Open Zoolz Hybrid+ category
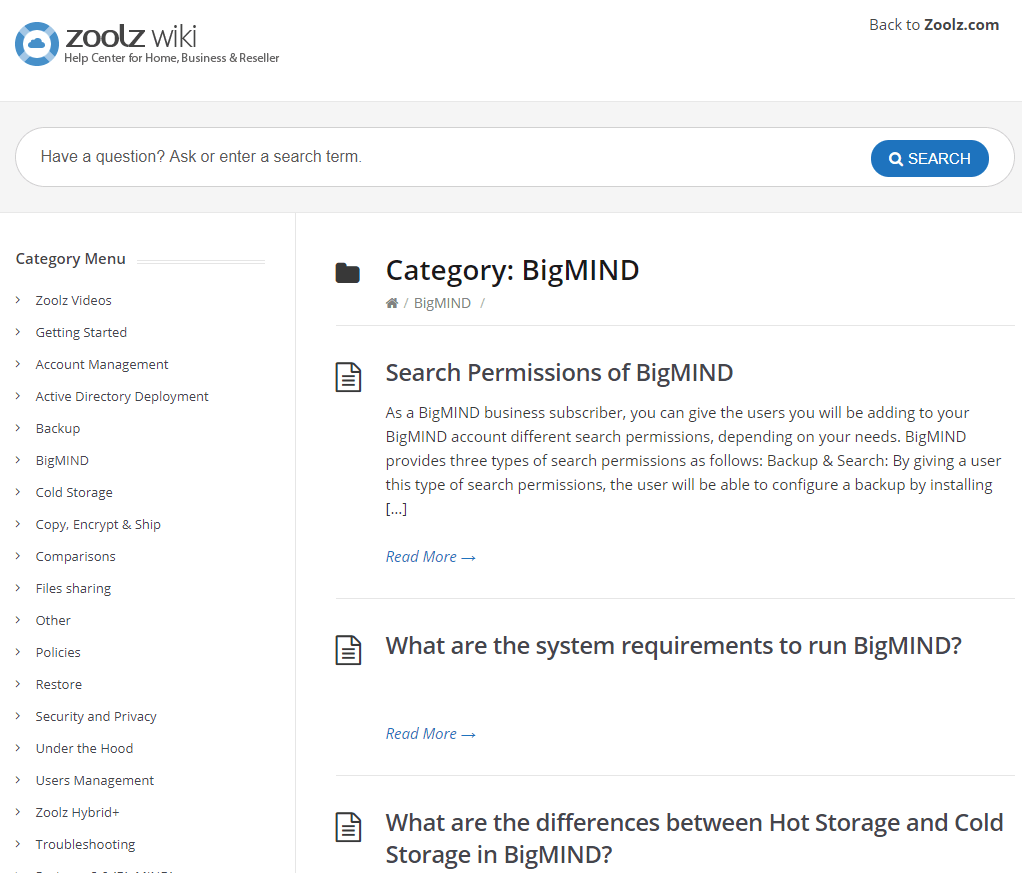This screenshot has height=873, width=1022. pyautogui.click(x=78, y=812)
